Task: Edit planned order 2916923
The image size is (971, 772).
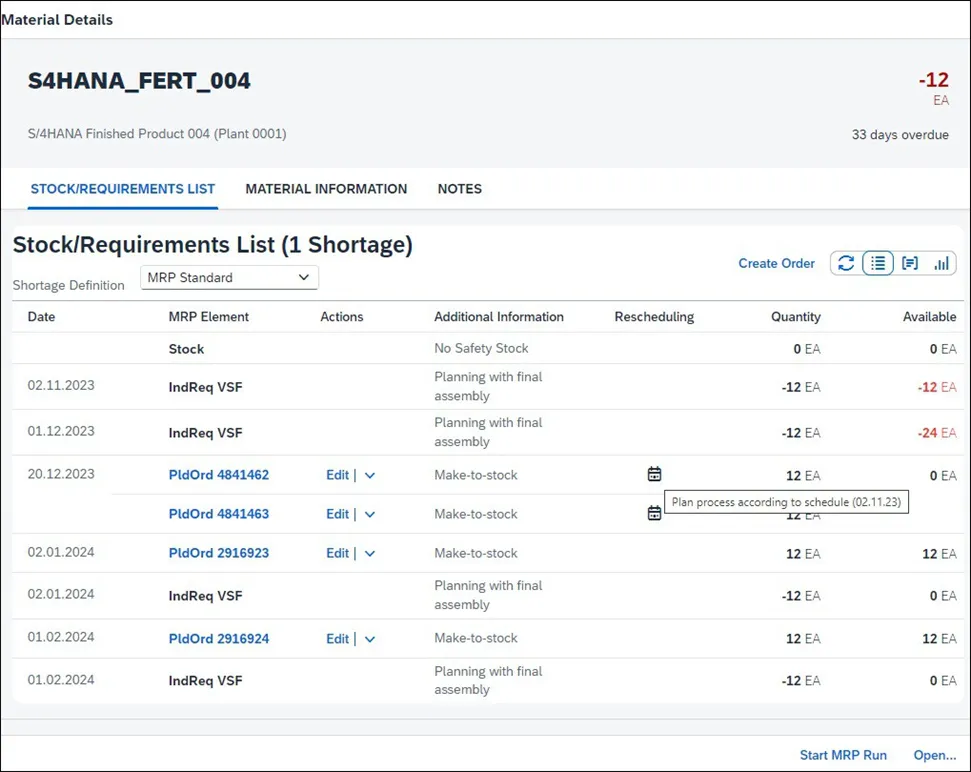Action: coord(337,553)
